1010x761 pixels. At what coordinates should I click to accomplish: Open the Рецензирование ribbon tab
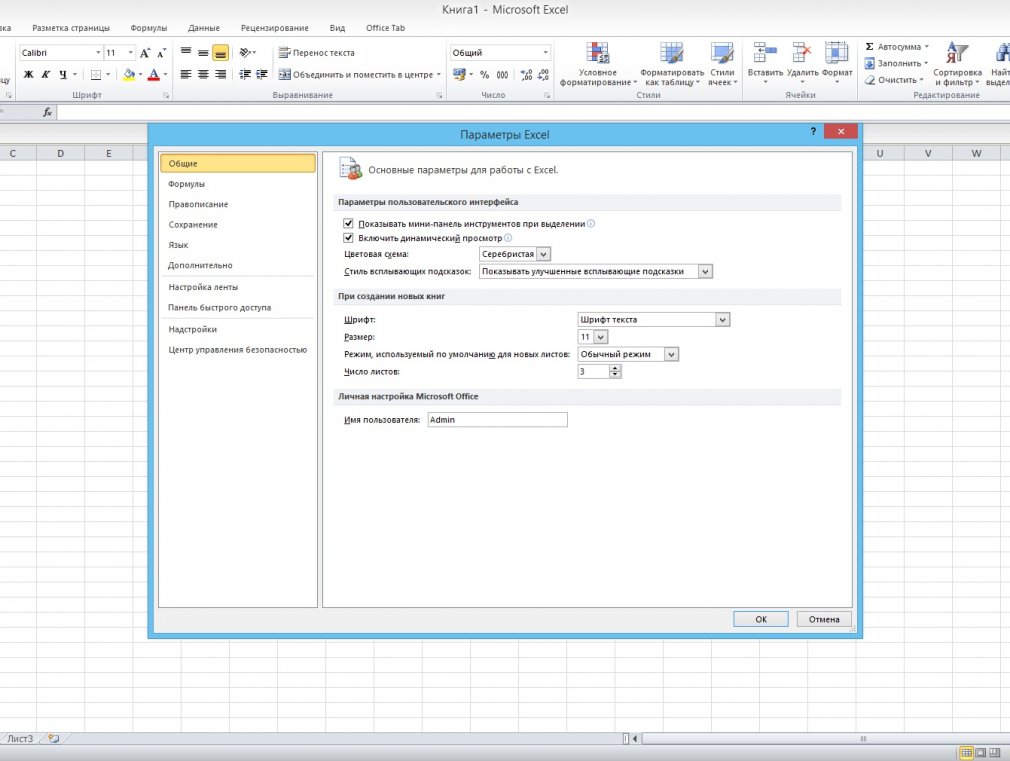274,28
